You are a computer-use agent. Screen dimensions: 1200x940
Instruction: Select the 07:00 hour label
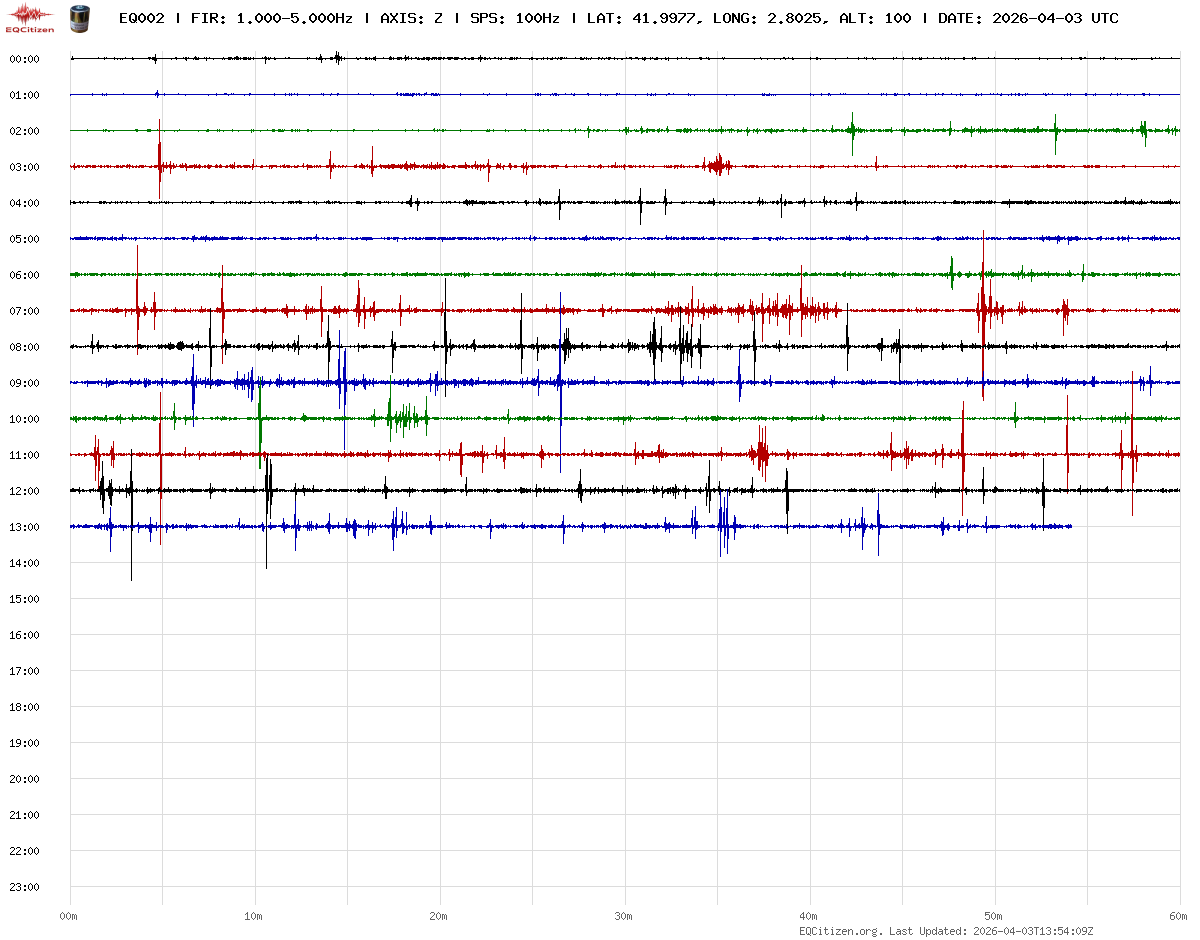click(24, 311)
